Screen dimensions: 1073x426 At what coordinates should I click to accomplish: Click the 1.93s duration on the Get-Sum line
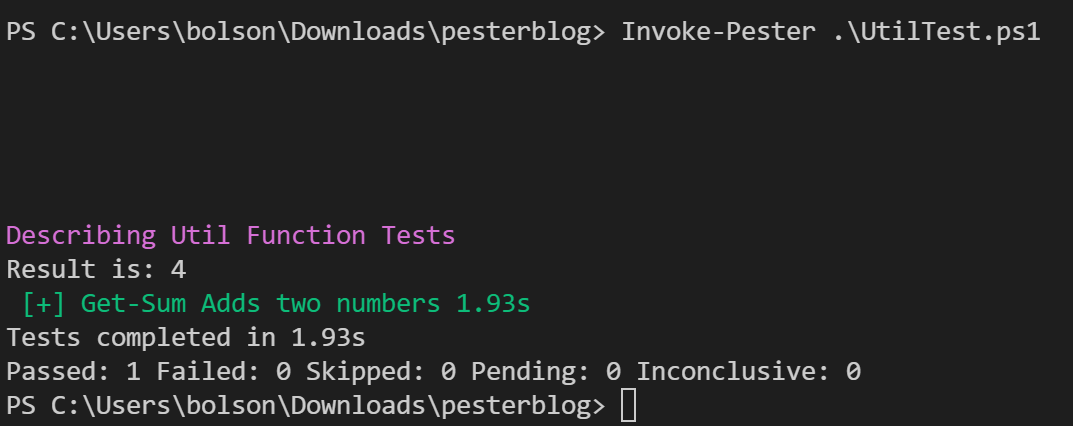click(x=493, y=304)
